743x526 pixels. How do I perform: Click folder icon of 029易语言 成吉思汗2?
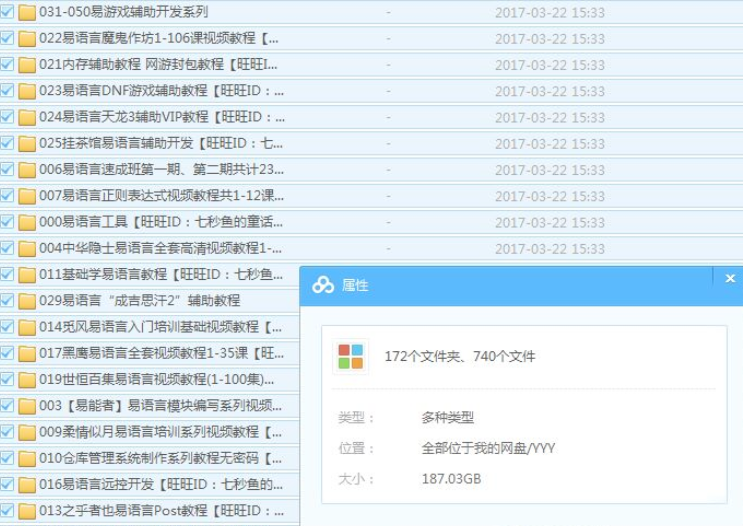pyautogui.click(x=27, y=301)
